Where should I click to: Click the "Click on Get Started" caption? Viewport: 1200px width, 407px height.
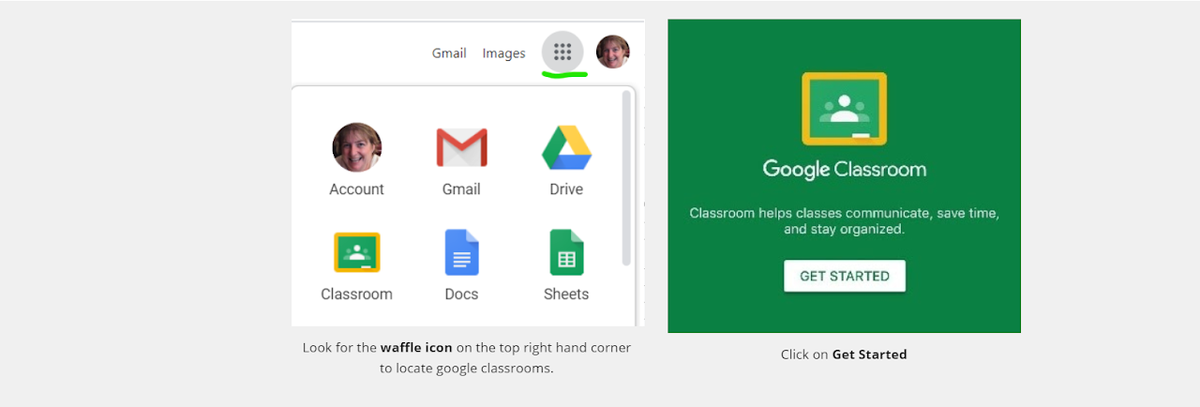(x=844, y=354)
